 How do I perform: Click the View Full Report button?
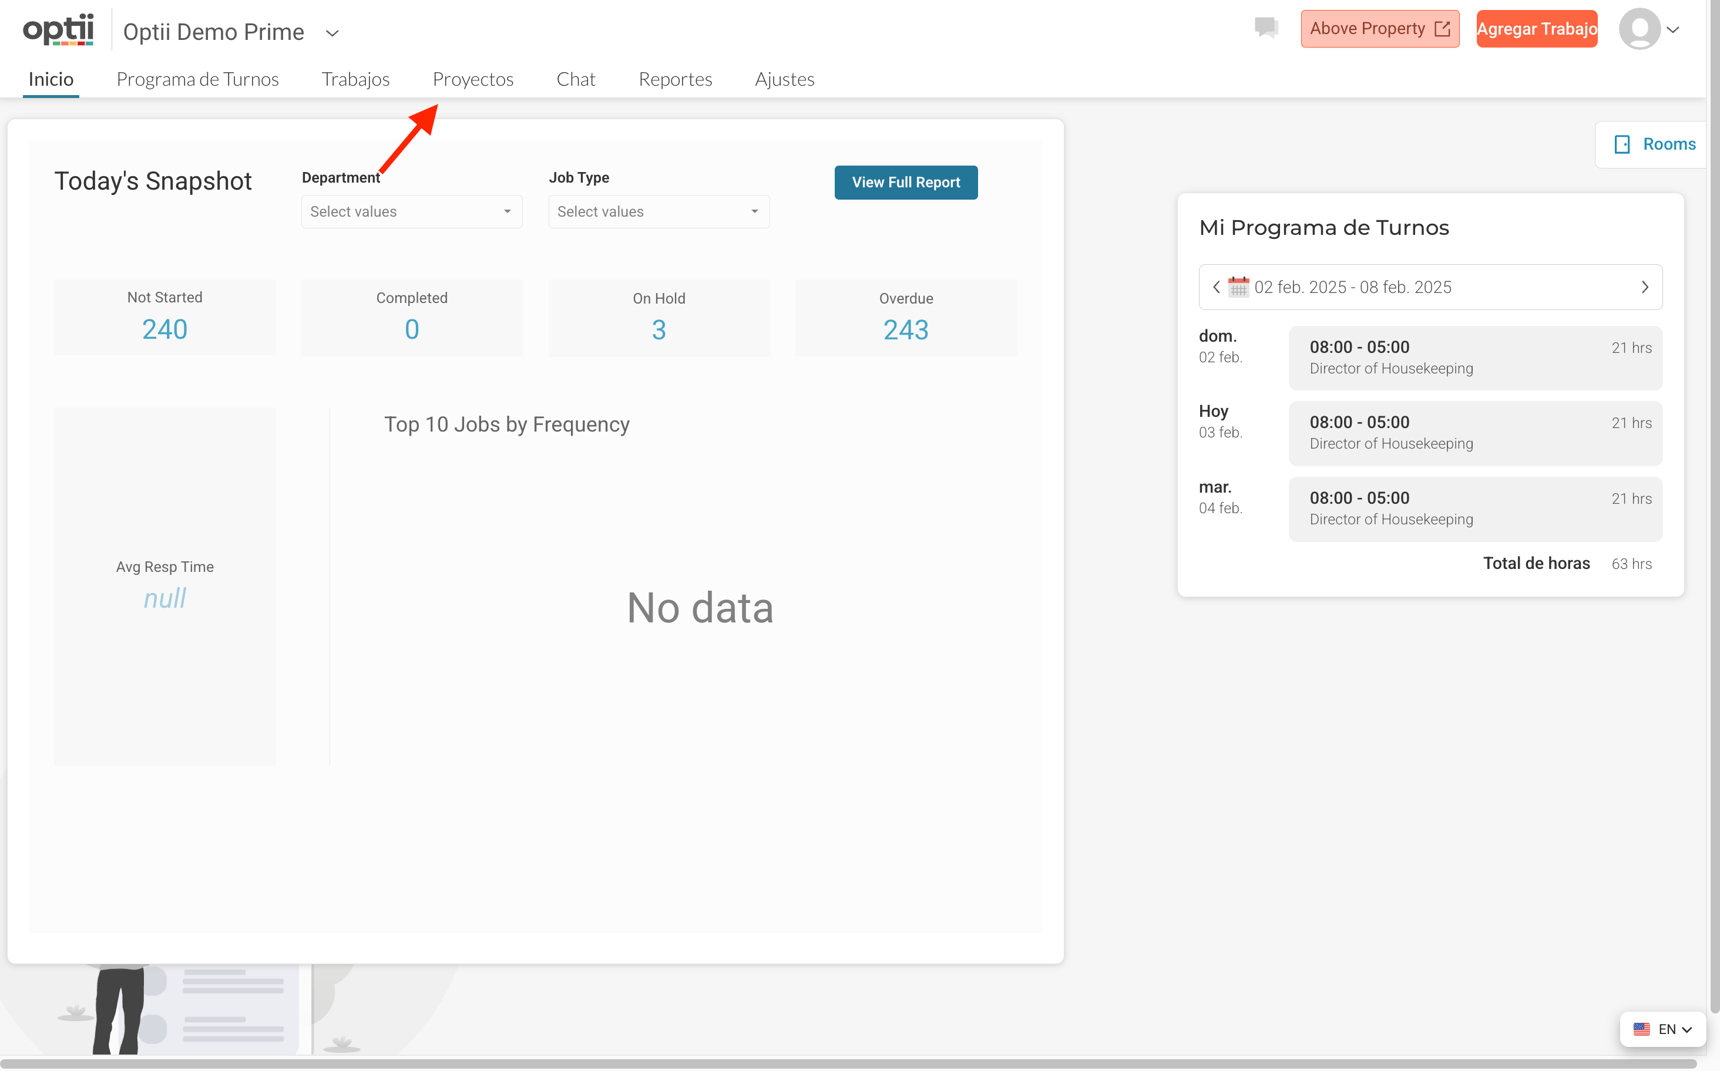(905, 182)
